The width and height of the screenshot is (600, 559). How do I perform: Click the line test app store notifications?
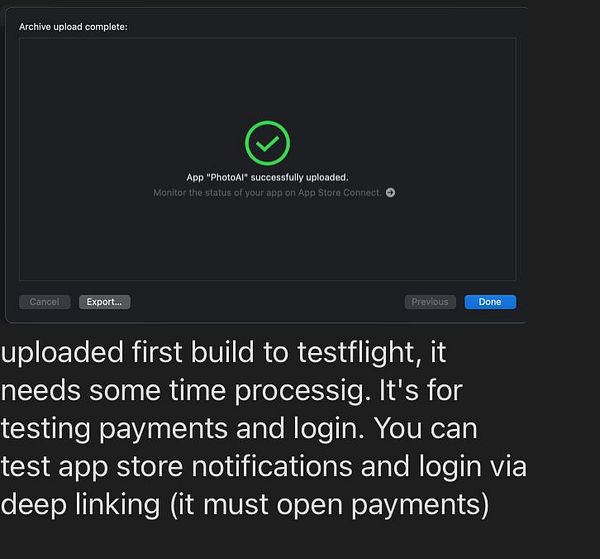point(263,467)
